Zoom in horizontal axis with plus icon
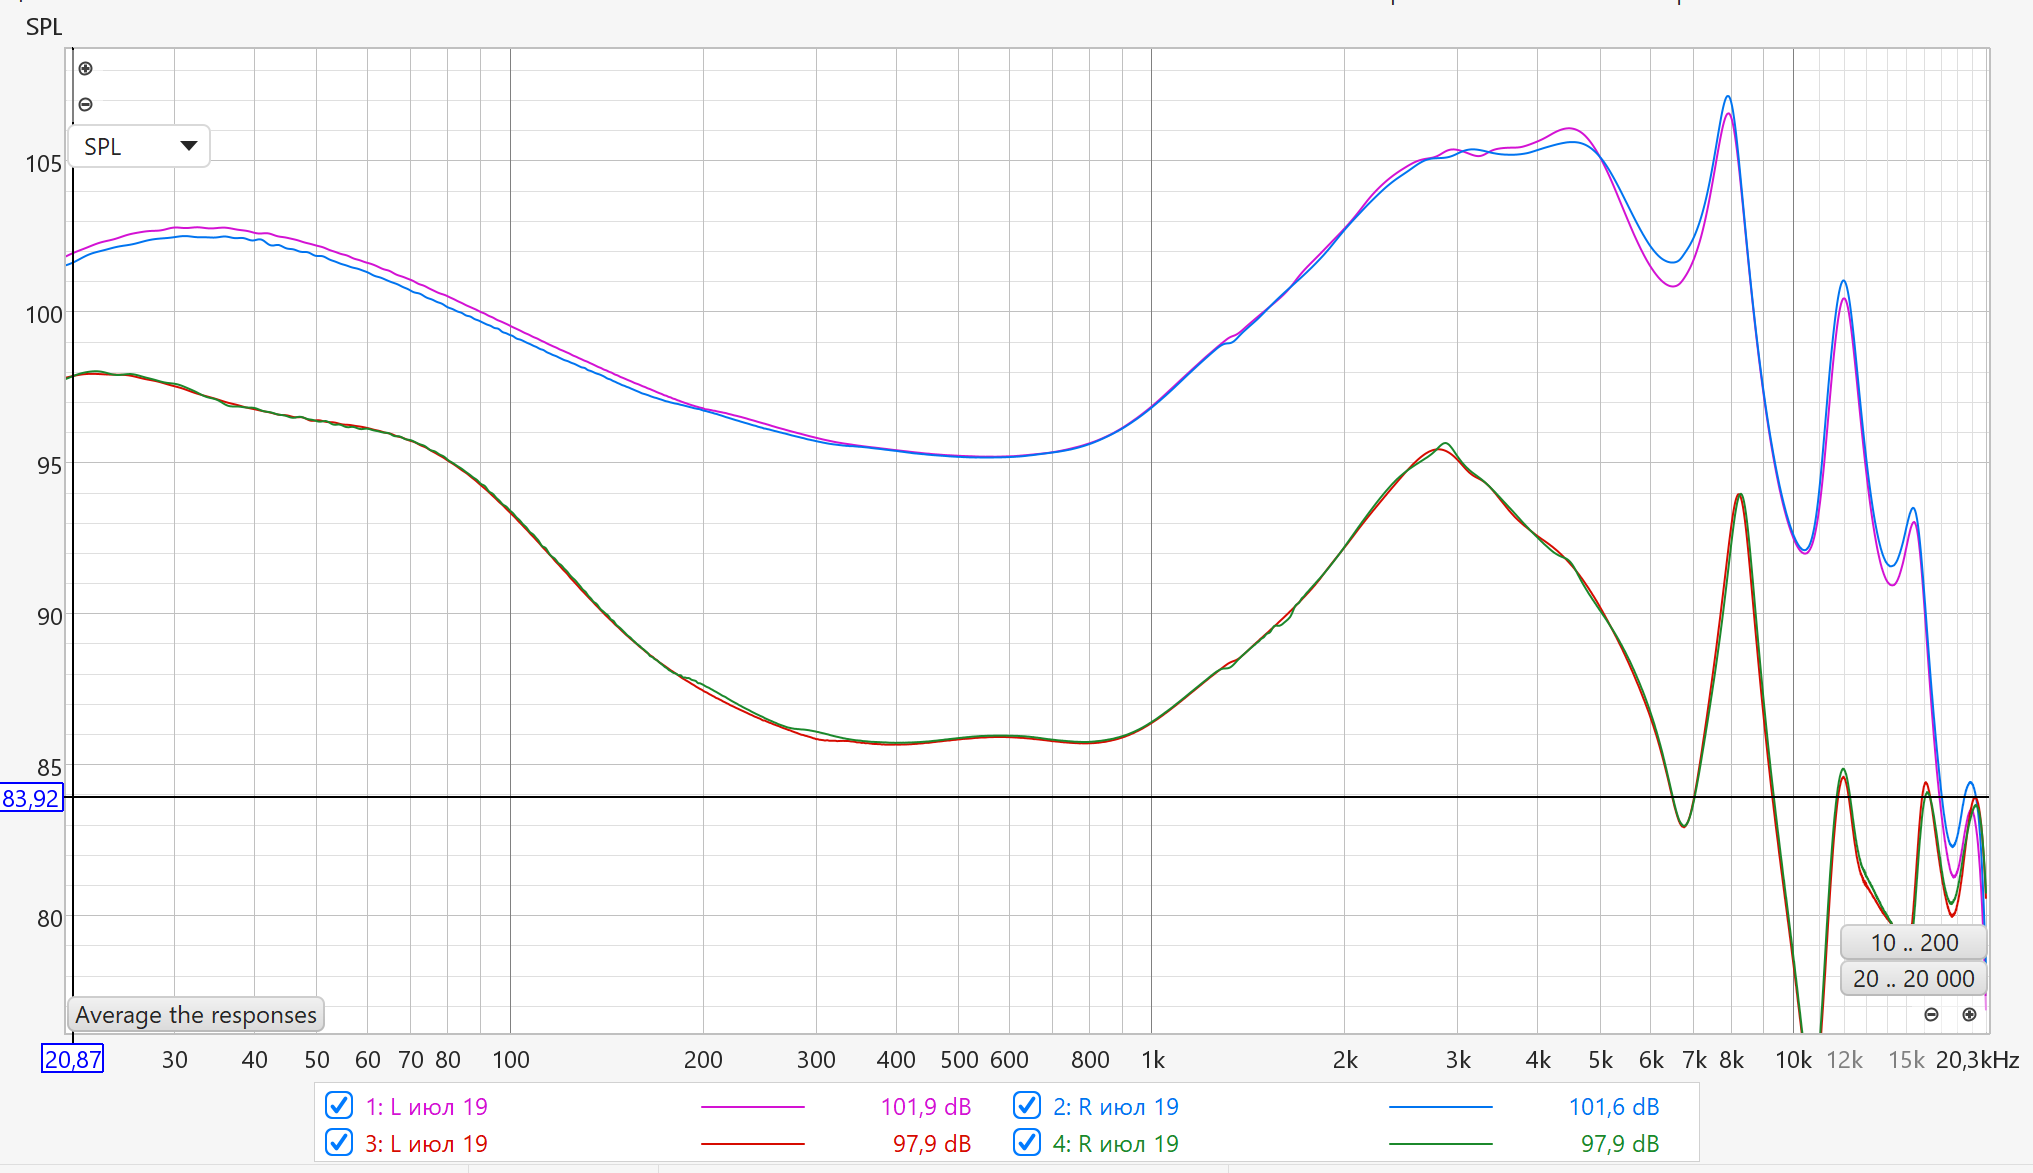Viewport: 2033px width, 1173px height. pos(1969,1014)
